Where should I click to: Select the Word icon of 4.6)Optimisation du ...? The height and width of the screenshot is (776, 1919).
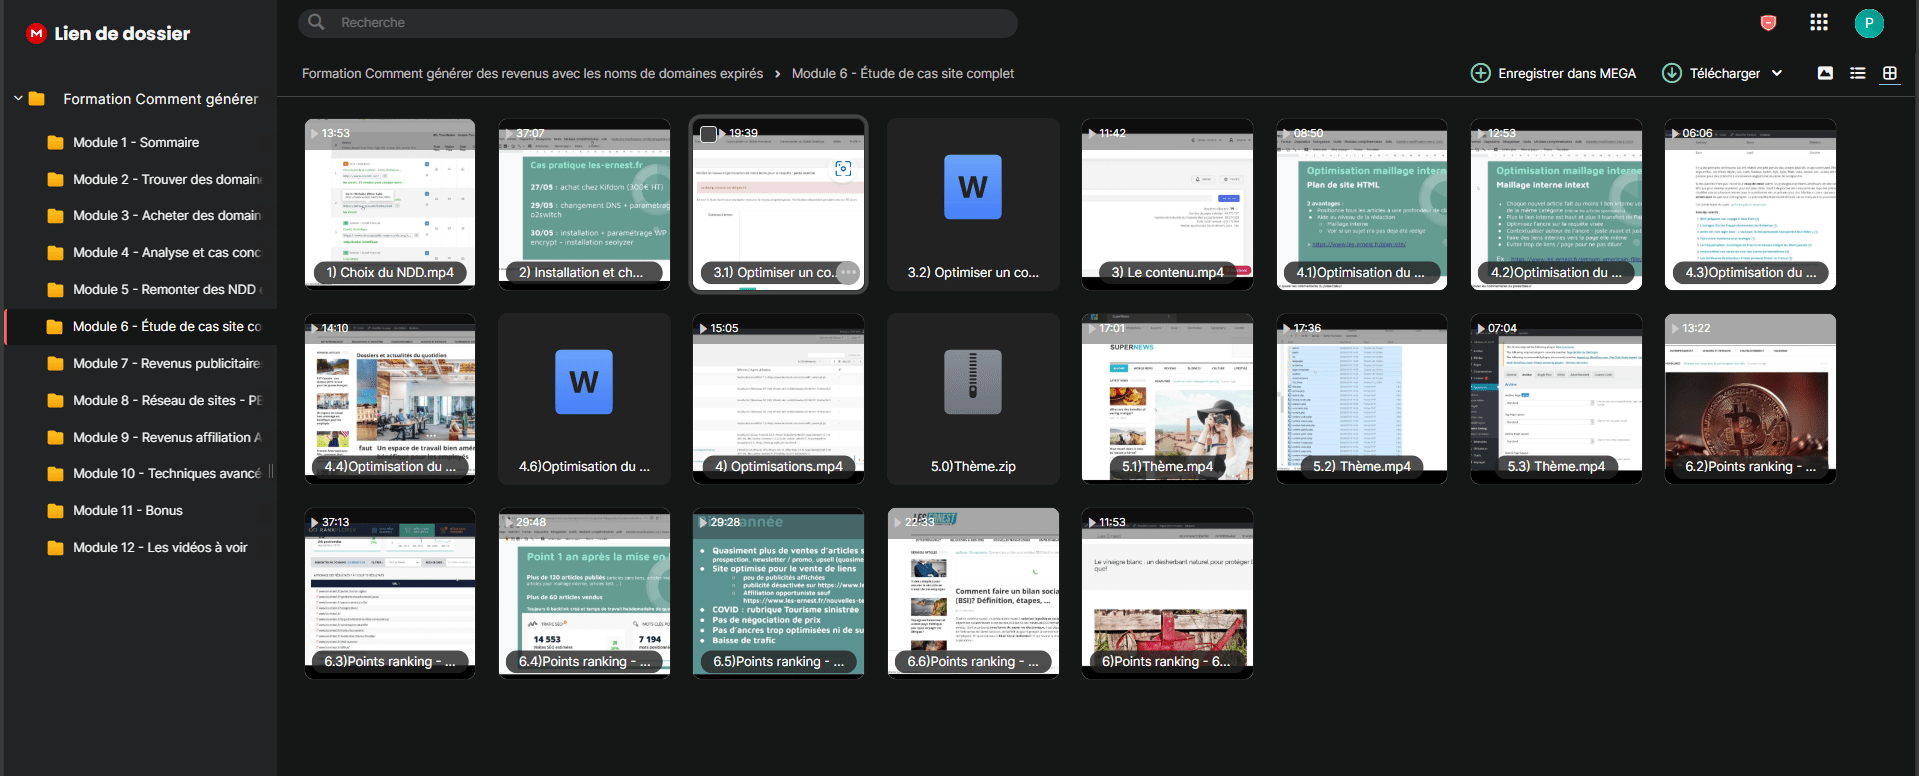(x=584, y=382)
